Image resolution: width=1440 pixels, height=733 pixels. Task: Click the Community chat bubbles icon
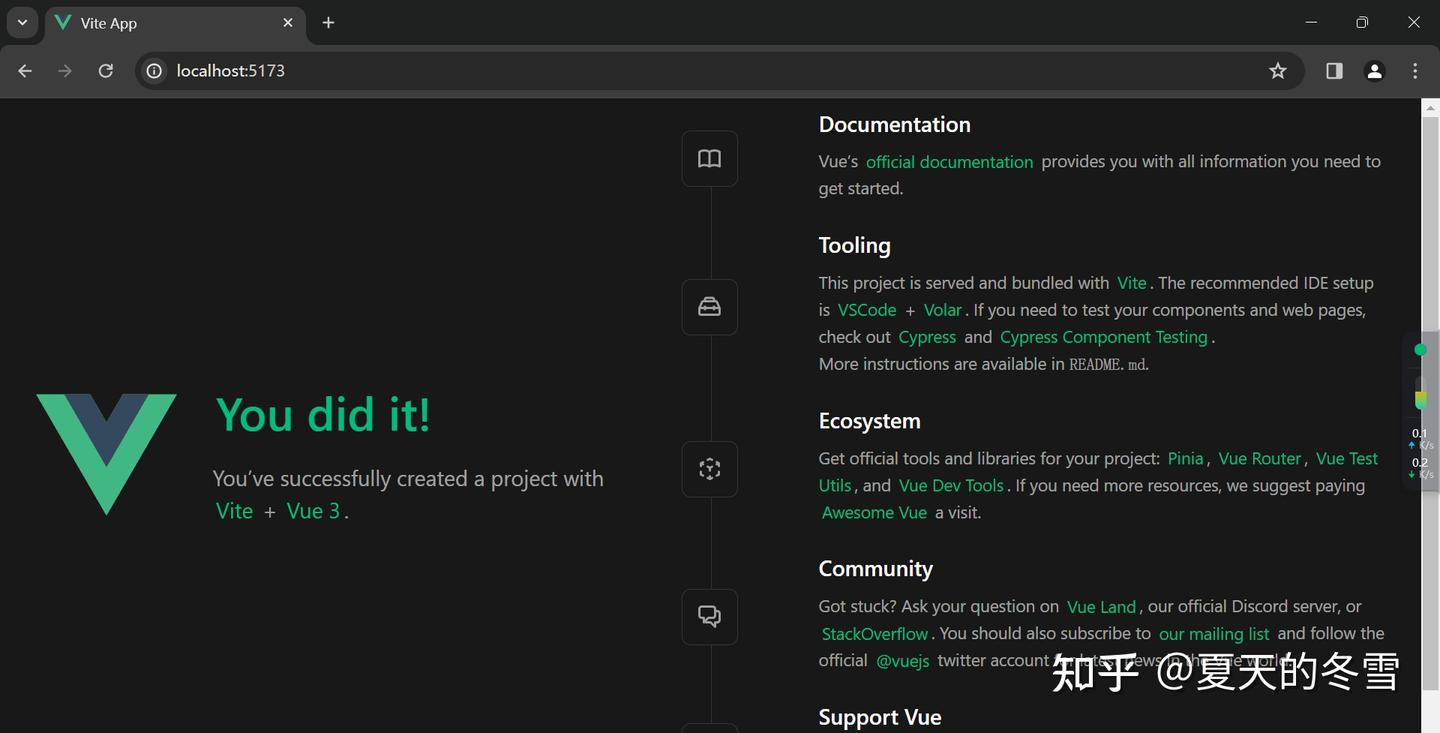709,616
